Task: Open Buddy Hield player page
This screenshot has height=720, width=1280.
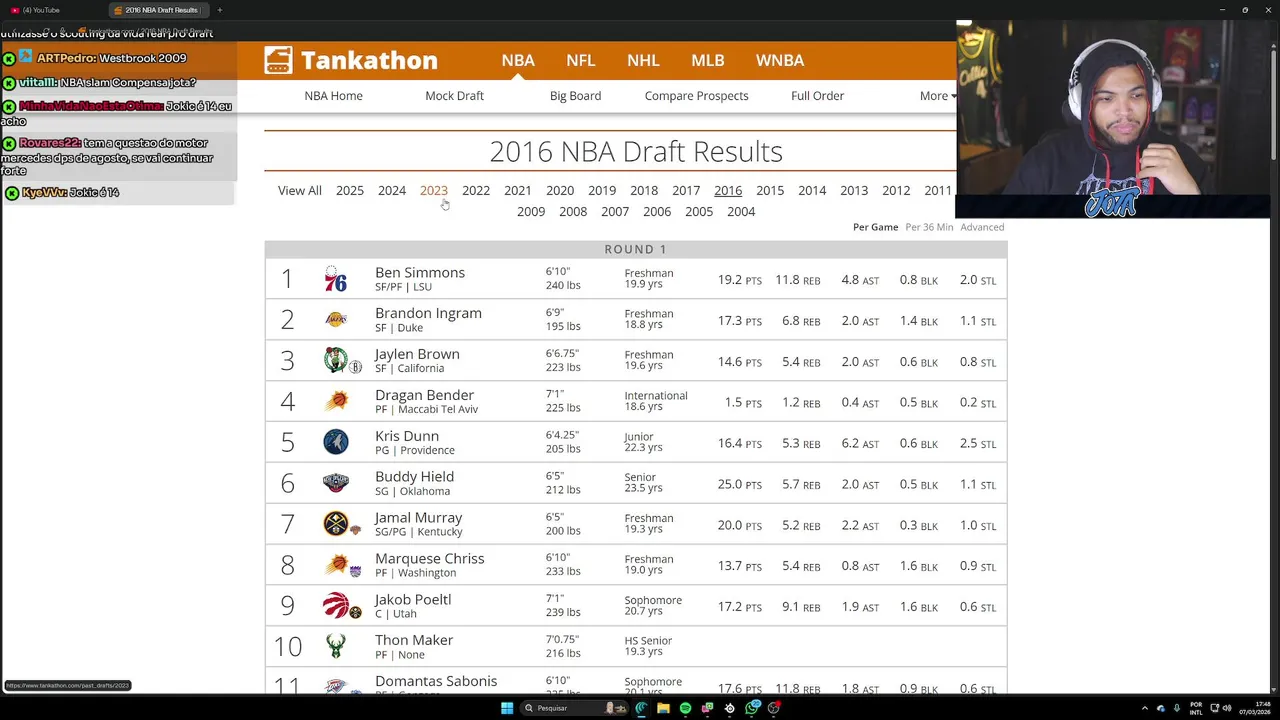Action: [414, 477]
